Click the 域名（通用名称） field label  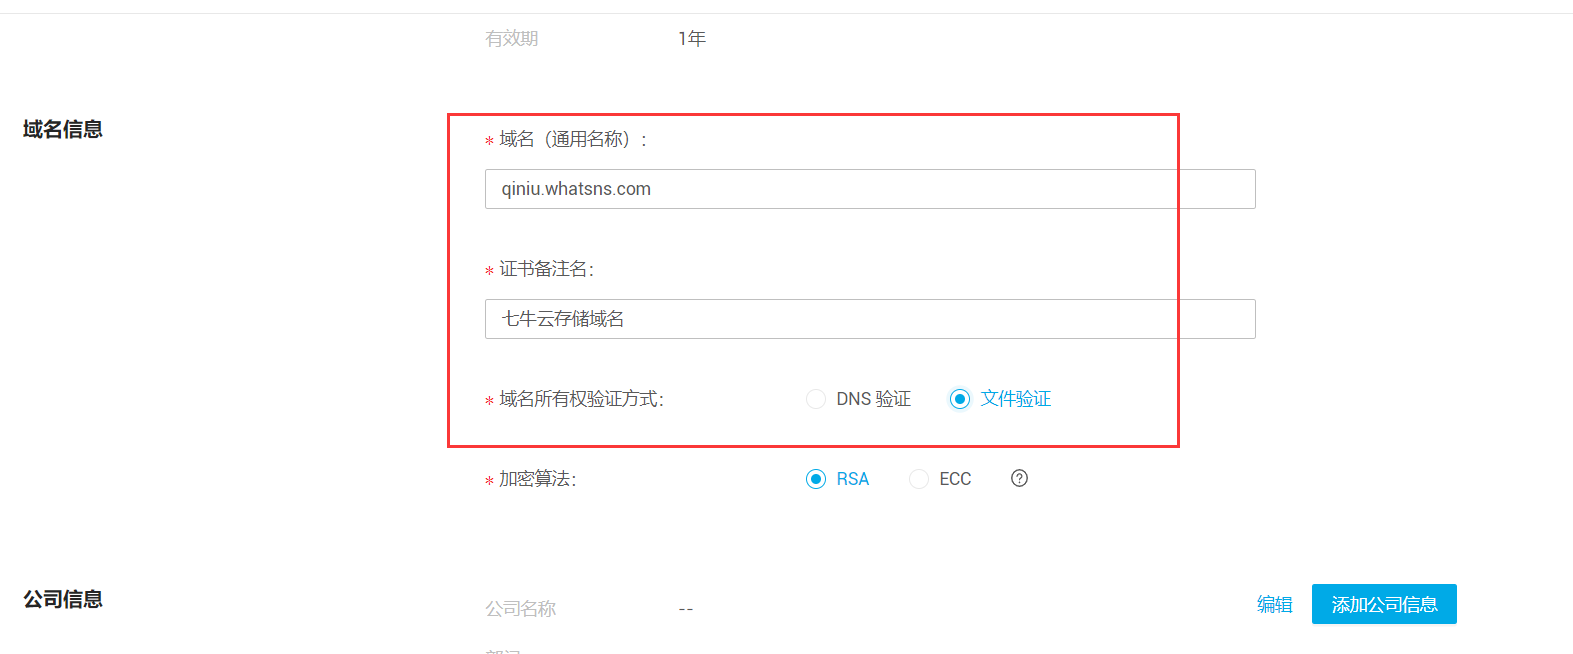[573, 139]
